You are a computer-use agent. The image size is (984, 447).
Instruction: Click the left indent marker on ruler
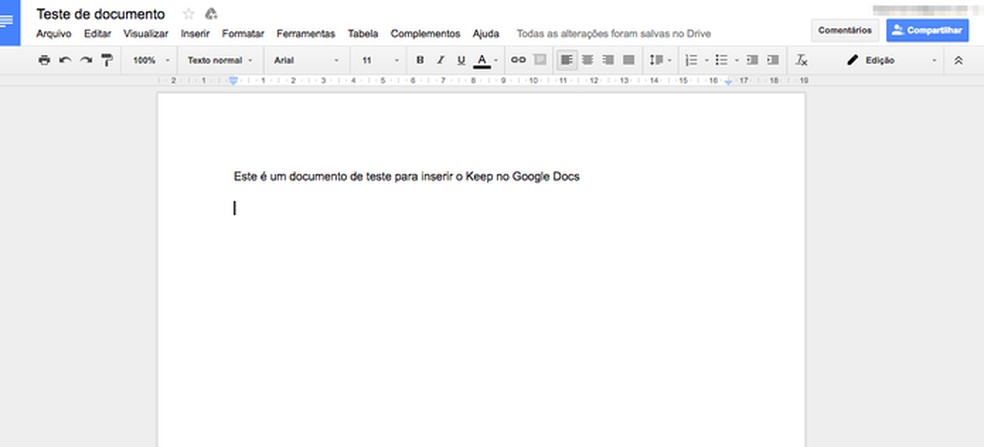[x=233, y=80]
